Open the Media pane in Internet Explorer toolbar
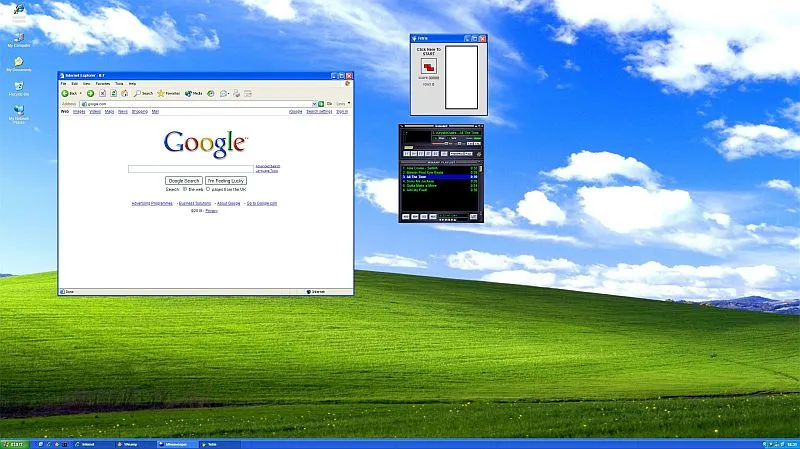Screen dimensions: 800x449 click(193, 93)
